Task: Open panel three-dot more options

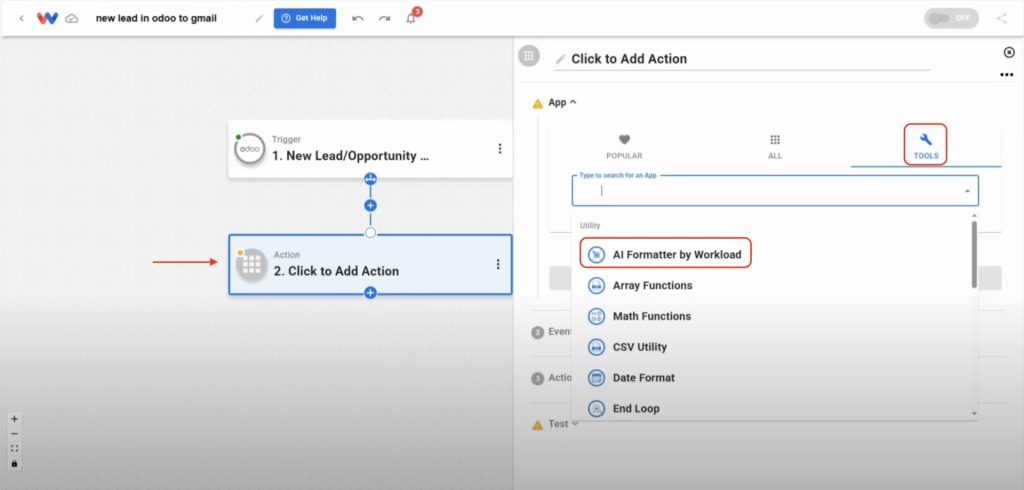Action: [1006, 75]
